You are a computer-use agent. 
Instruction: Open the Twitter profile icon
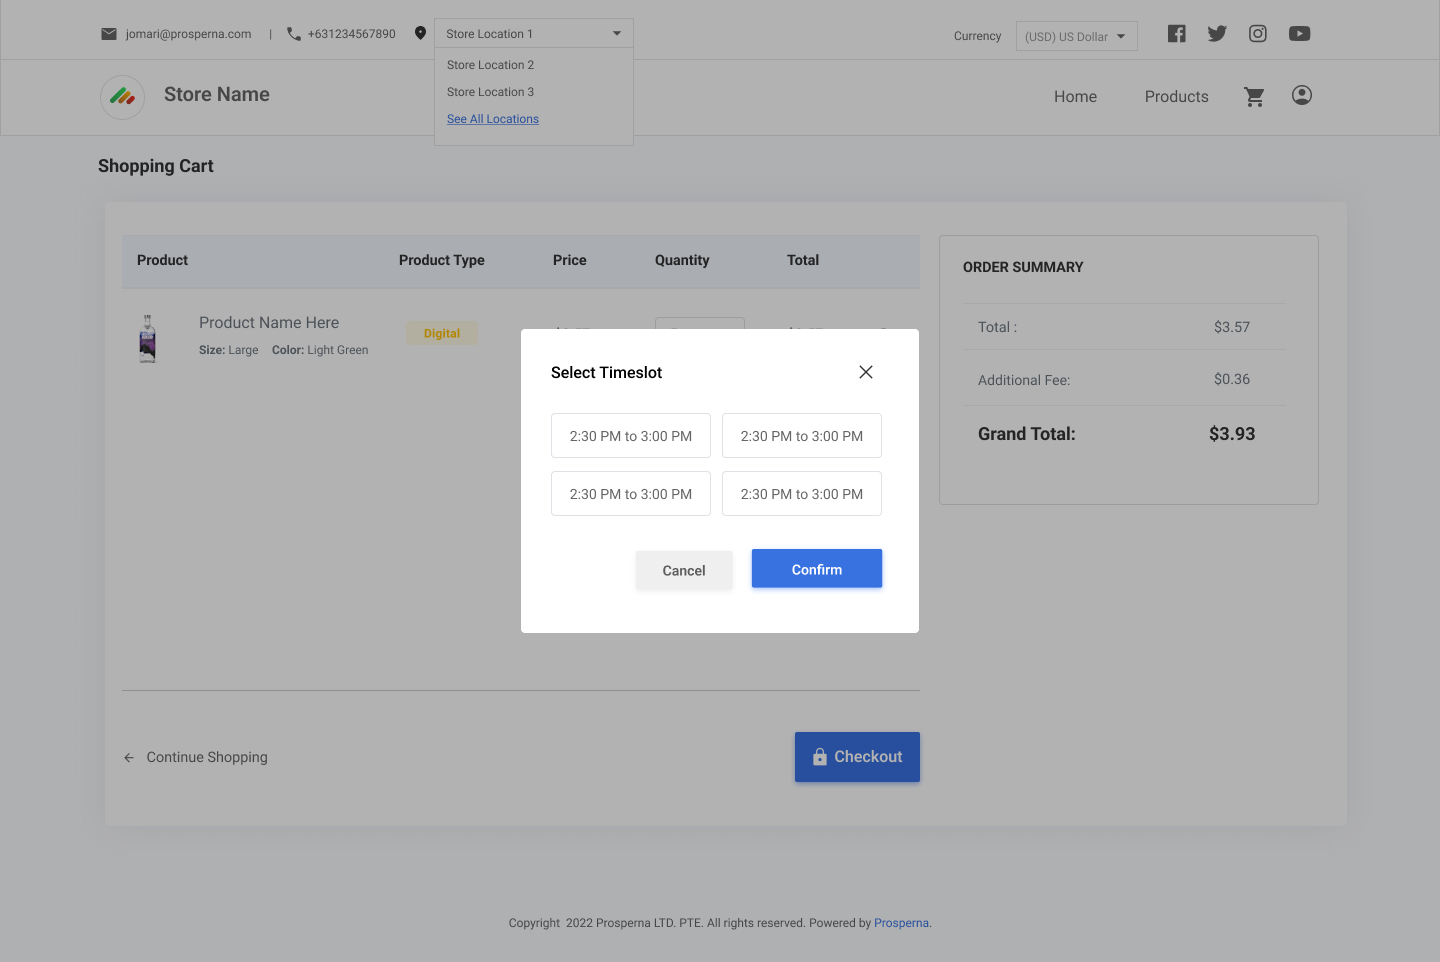[1217, 34]
